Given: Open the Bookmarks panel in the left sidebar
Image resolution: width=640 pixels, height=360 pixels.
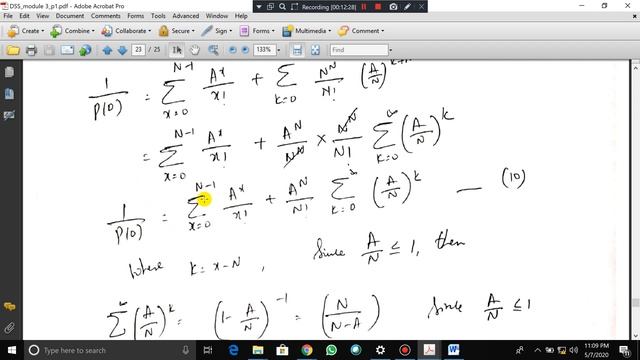Looking at the screenshot, I should (9, 94).
